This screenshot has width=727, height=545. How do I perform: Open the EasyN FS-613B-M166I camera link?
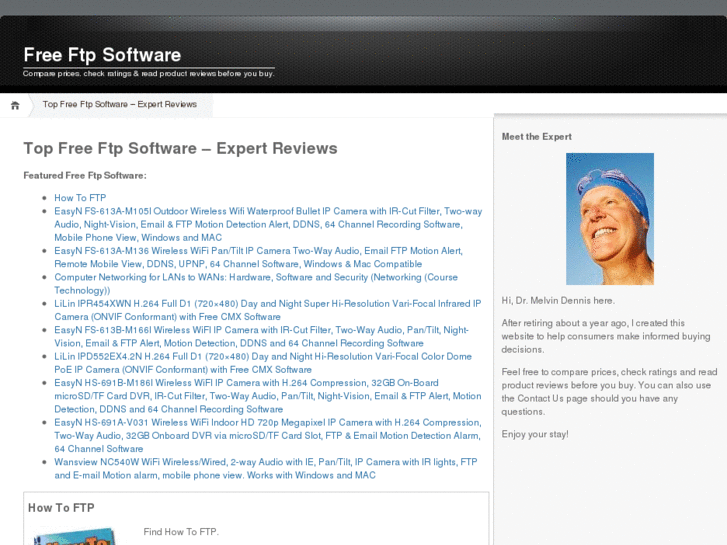[x=261, y=337]
